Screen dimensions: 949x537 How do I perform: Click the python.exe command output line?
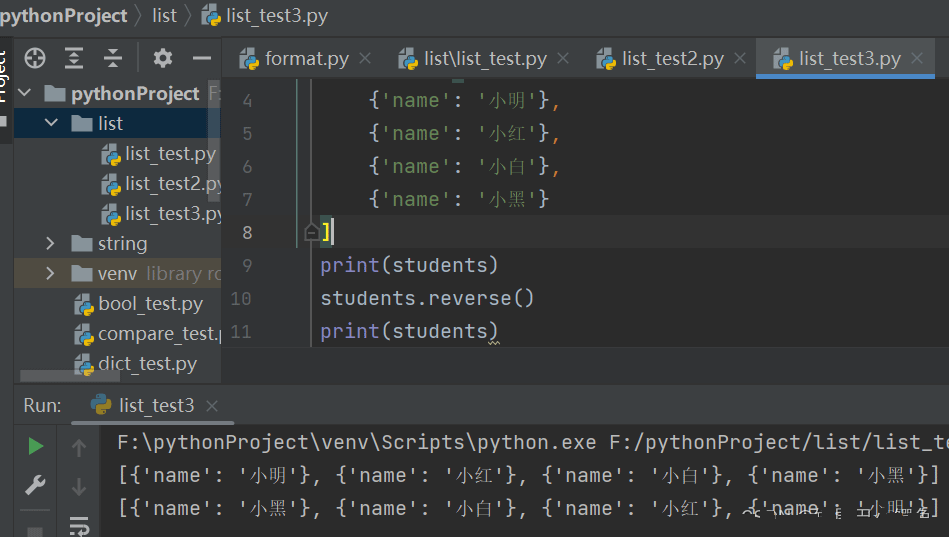tap(533, 443)
